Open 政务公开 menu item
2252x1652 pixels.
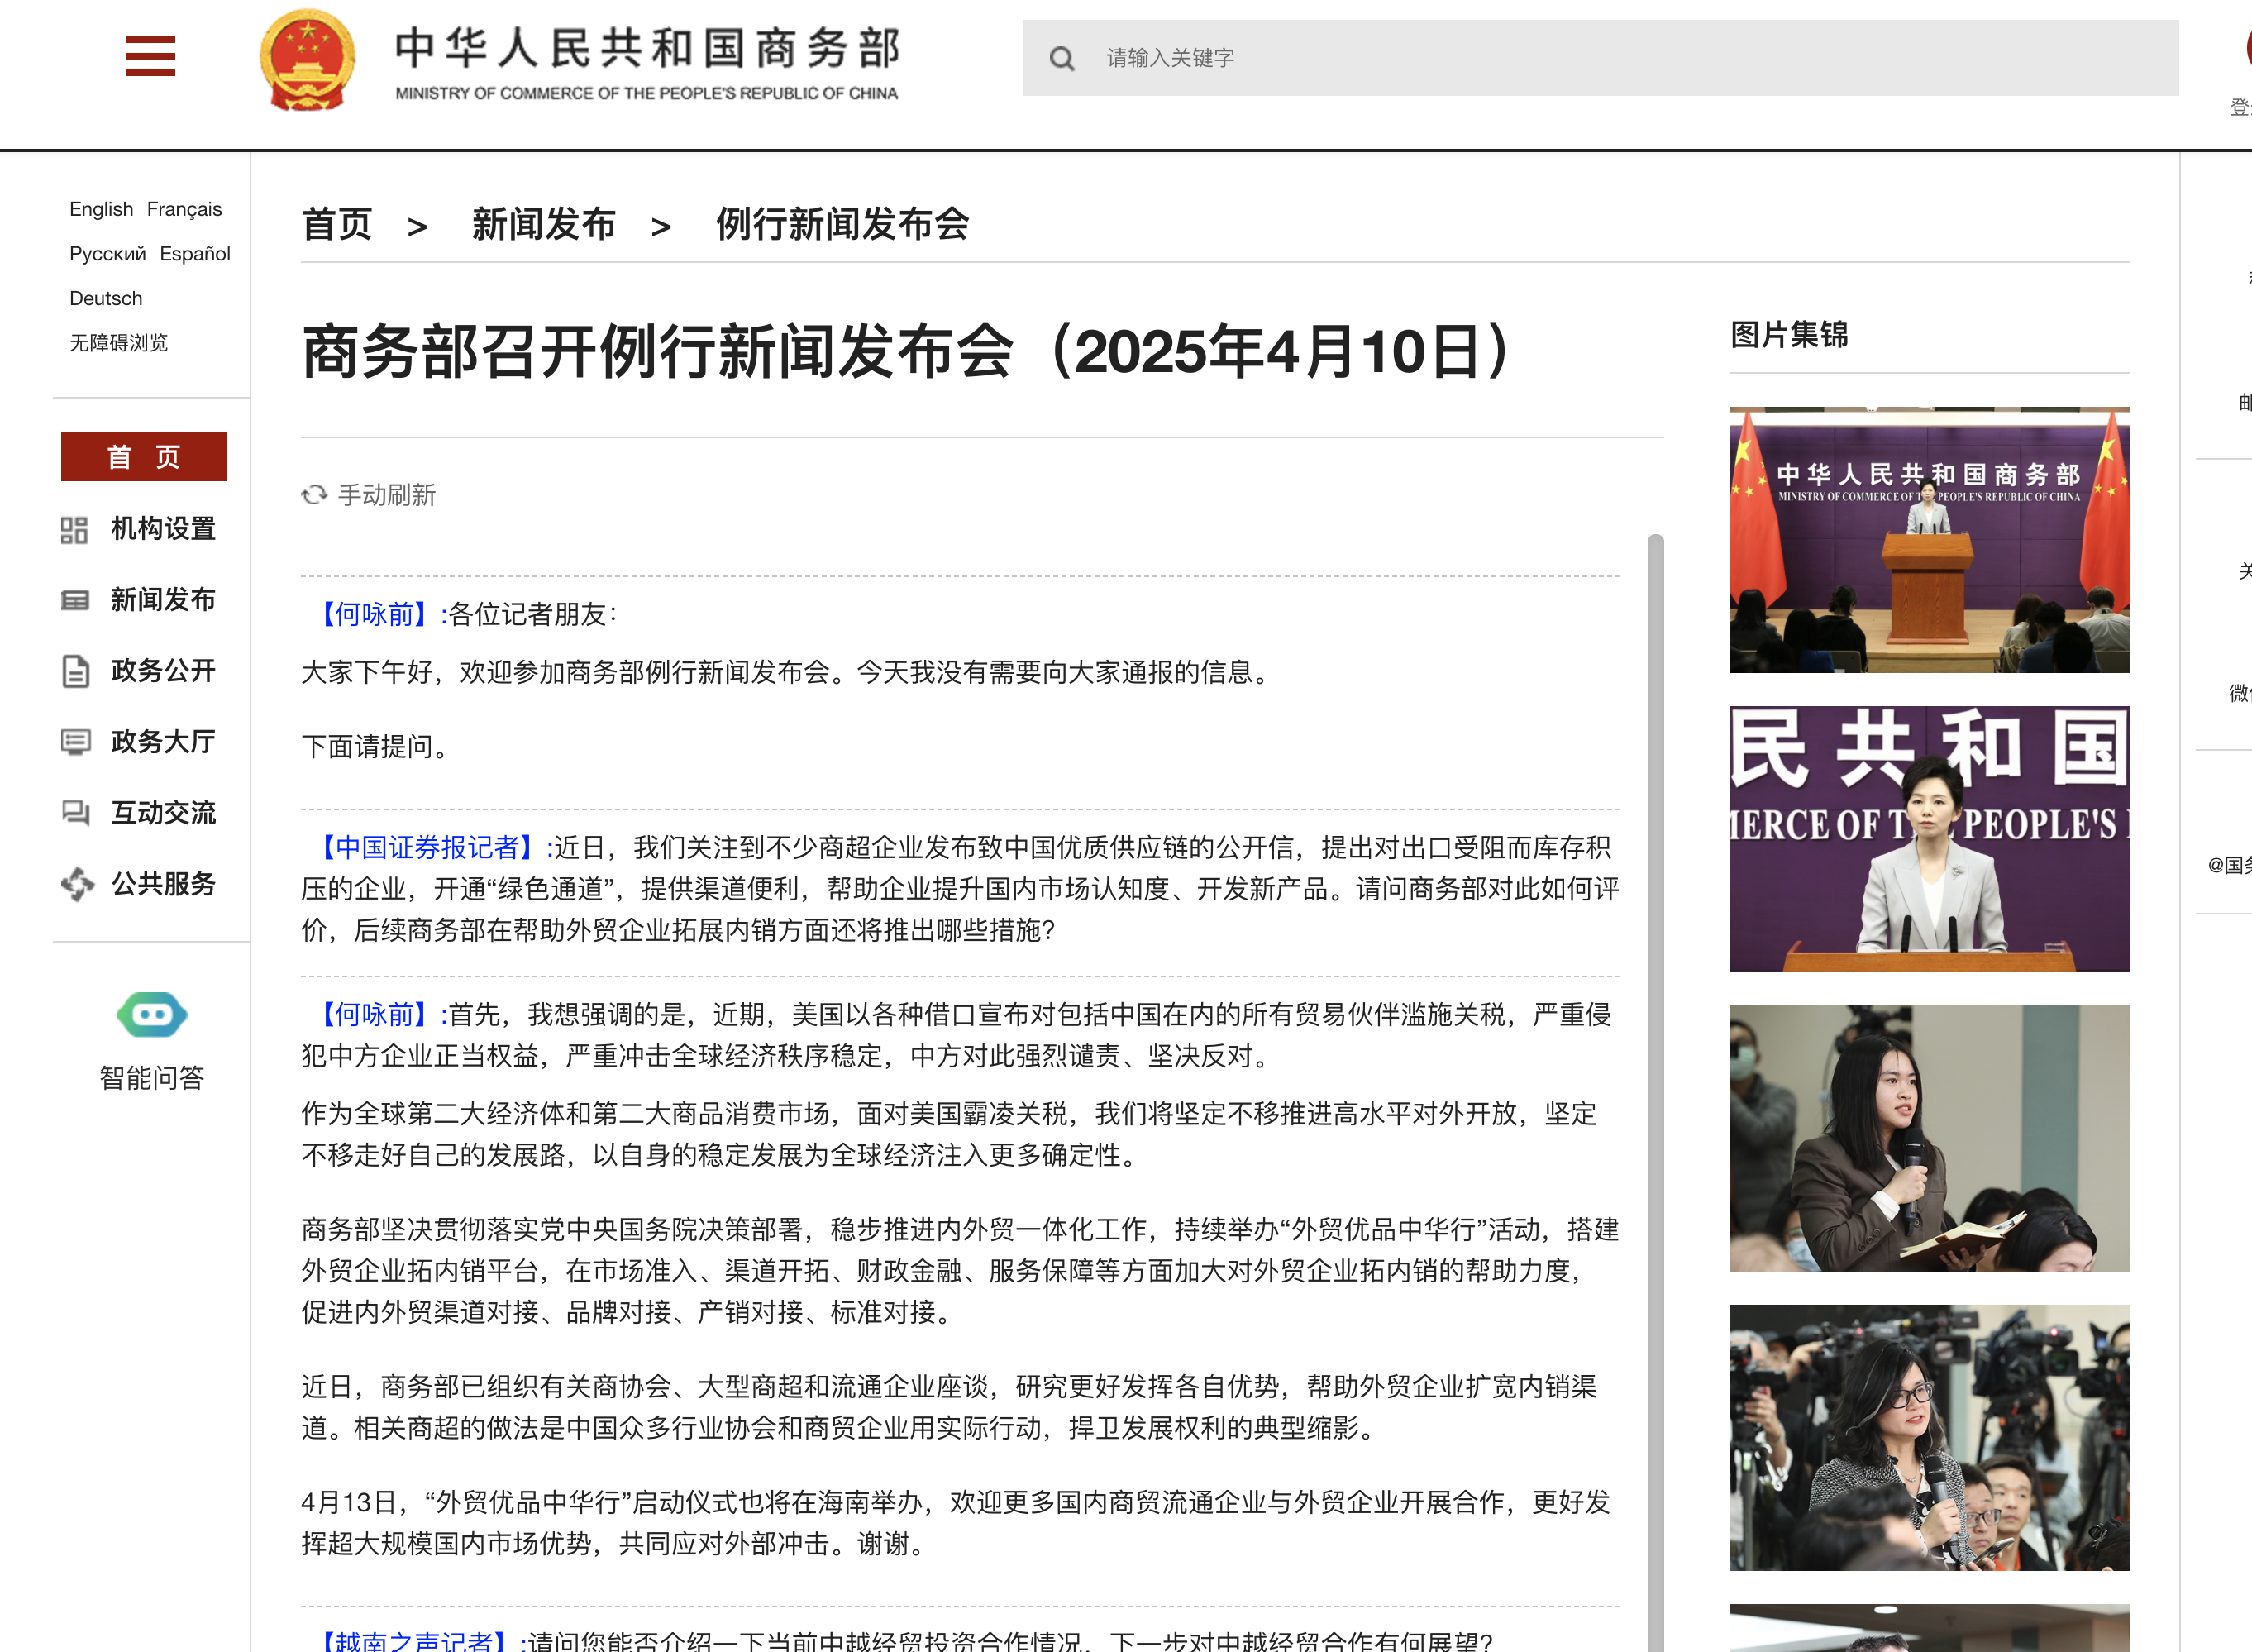[x=163, y=671]
